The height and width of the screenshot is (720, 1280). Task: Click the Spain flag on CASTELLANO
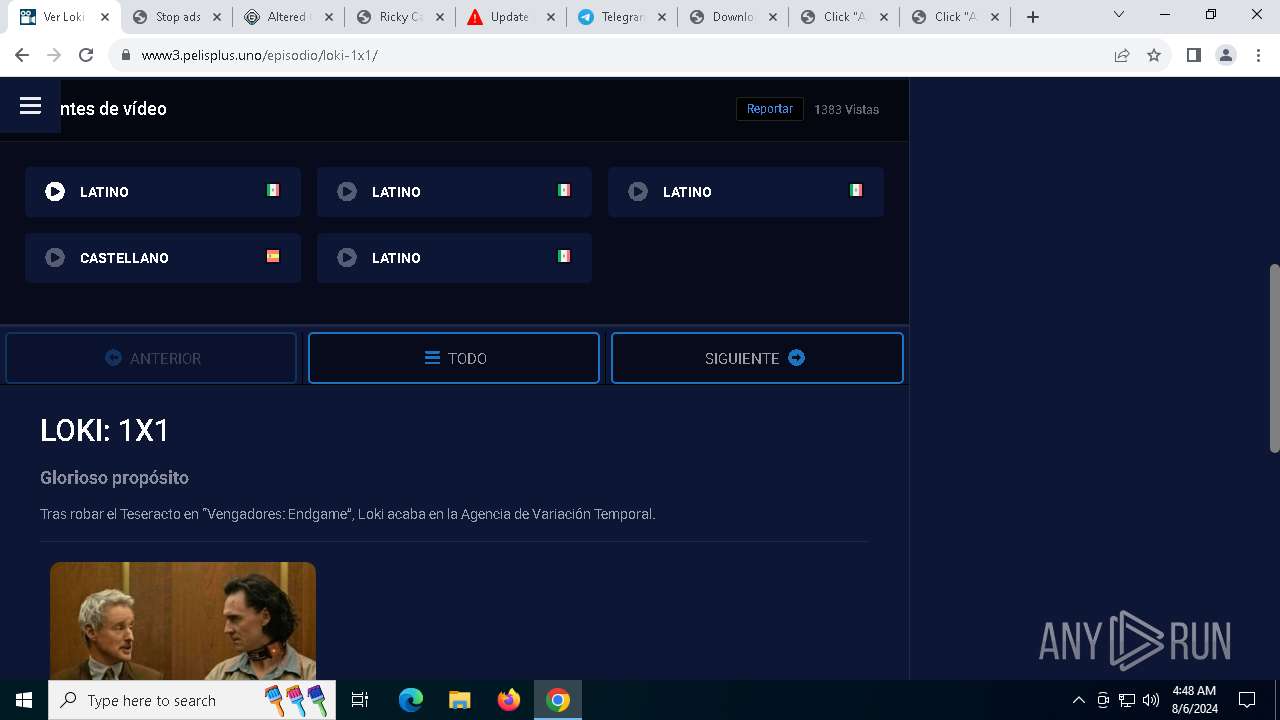pyautogui.click(x=273, y=256)
